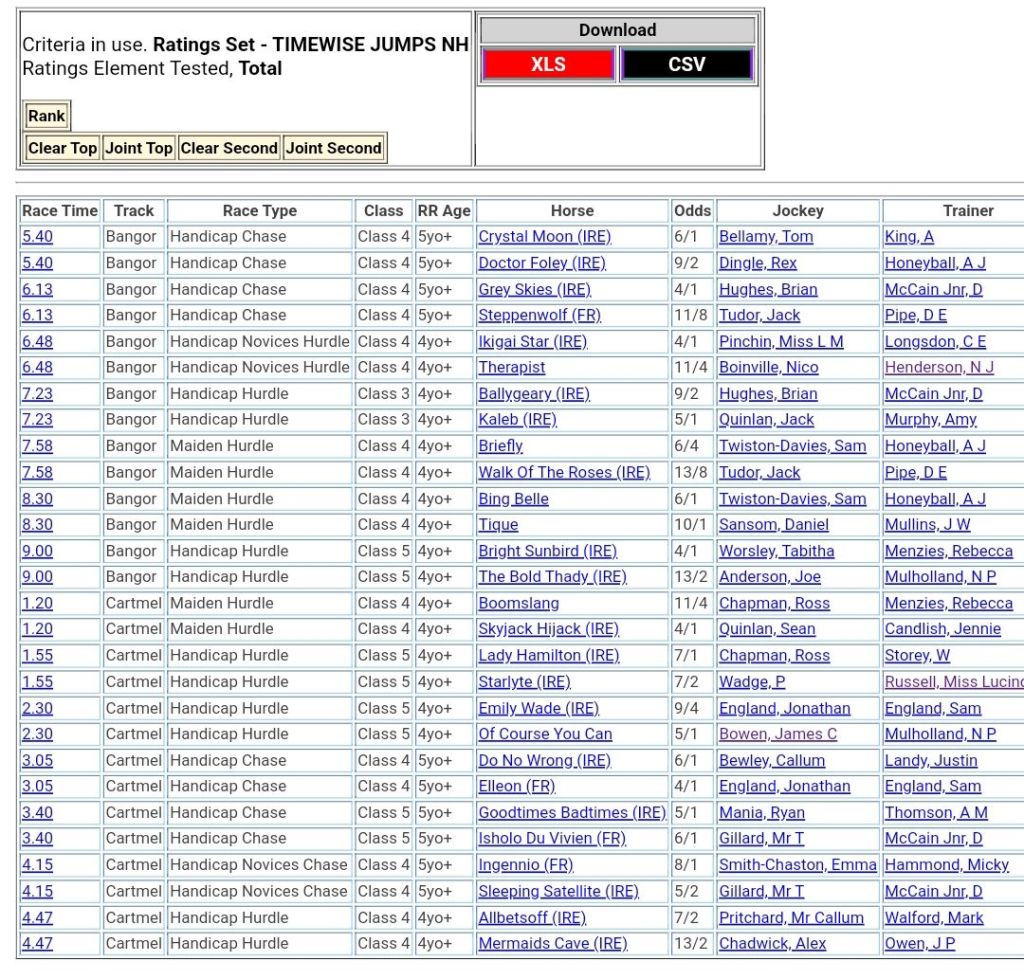Open jockey Smith-Chaston, Emma link

tap(797, 865)
